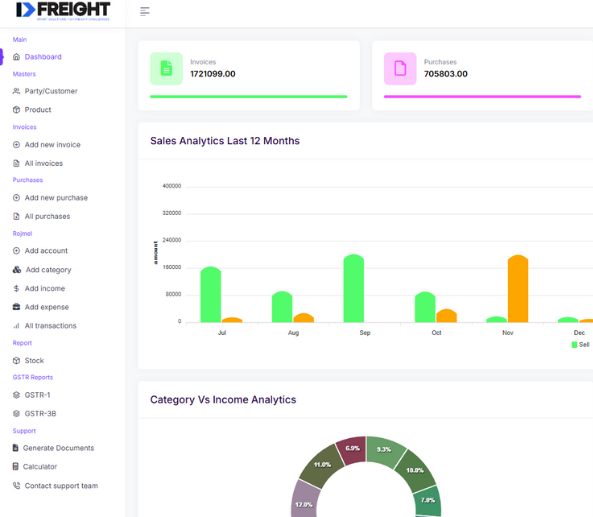The width and height of the screenshot is (593, 517).
Task: Go to the Product page
Action: tap(38, 110)
